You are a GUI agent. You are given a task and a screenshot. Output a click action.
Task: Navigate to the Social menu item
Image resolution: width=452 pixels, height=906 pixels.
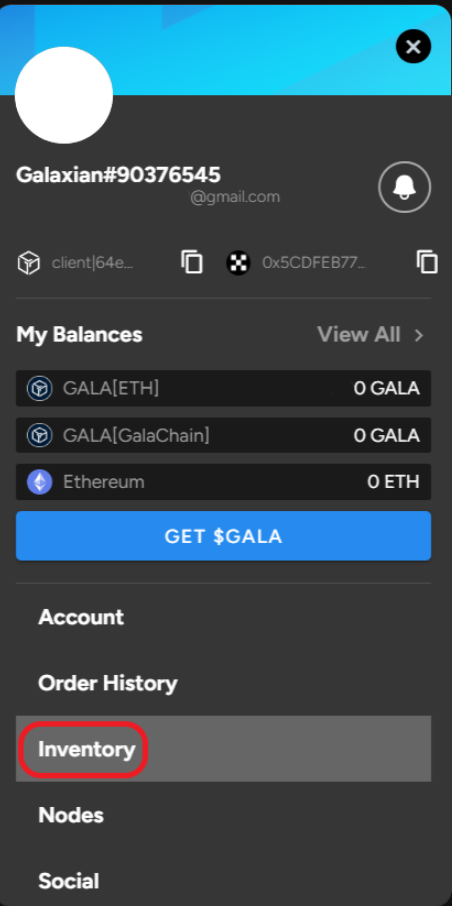pyautogui.click(x=69, y=881)
